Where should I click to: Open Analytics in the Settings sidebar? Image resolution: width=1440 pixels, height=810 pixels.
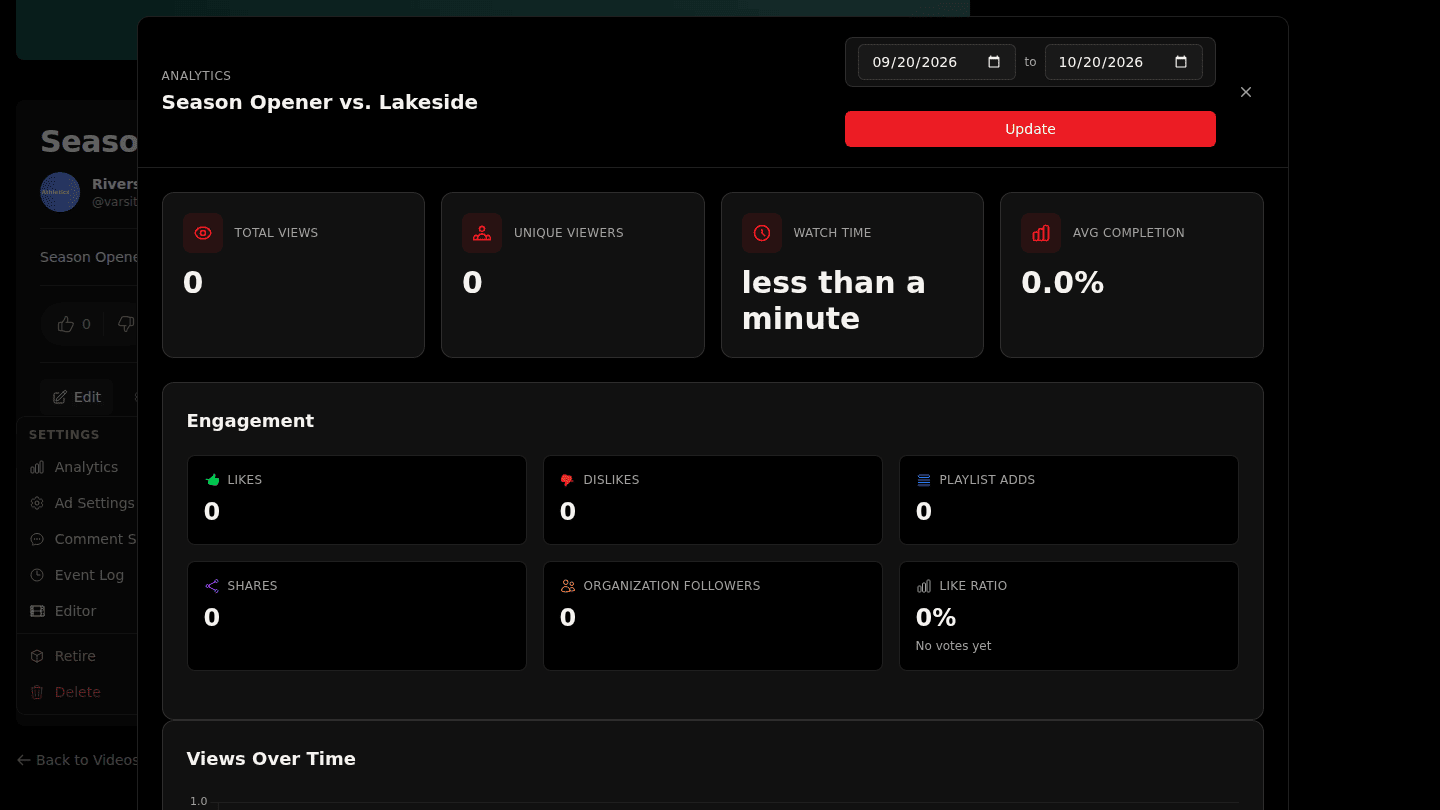(77, 467)
